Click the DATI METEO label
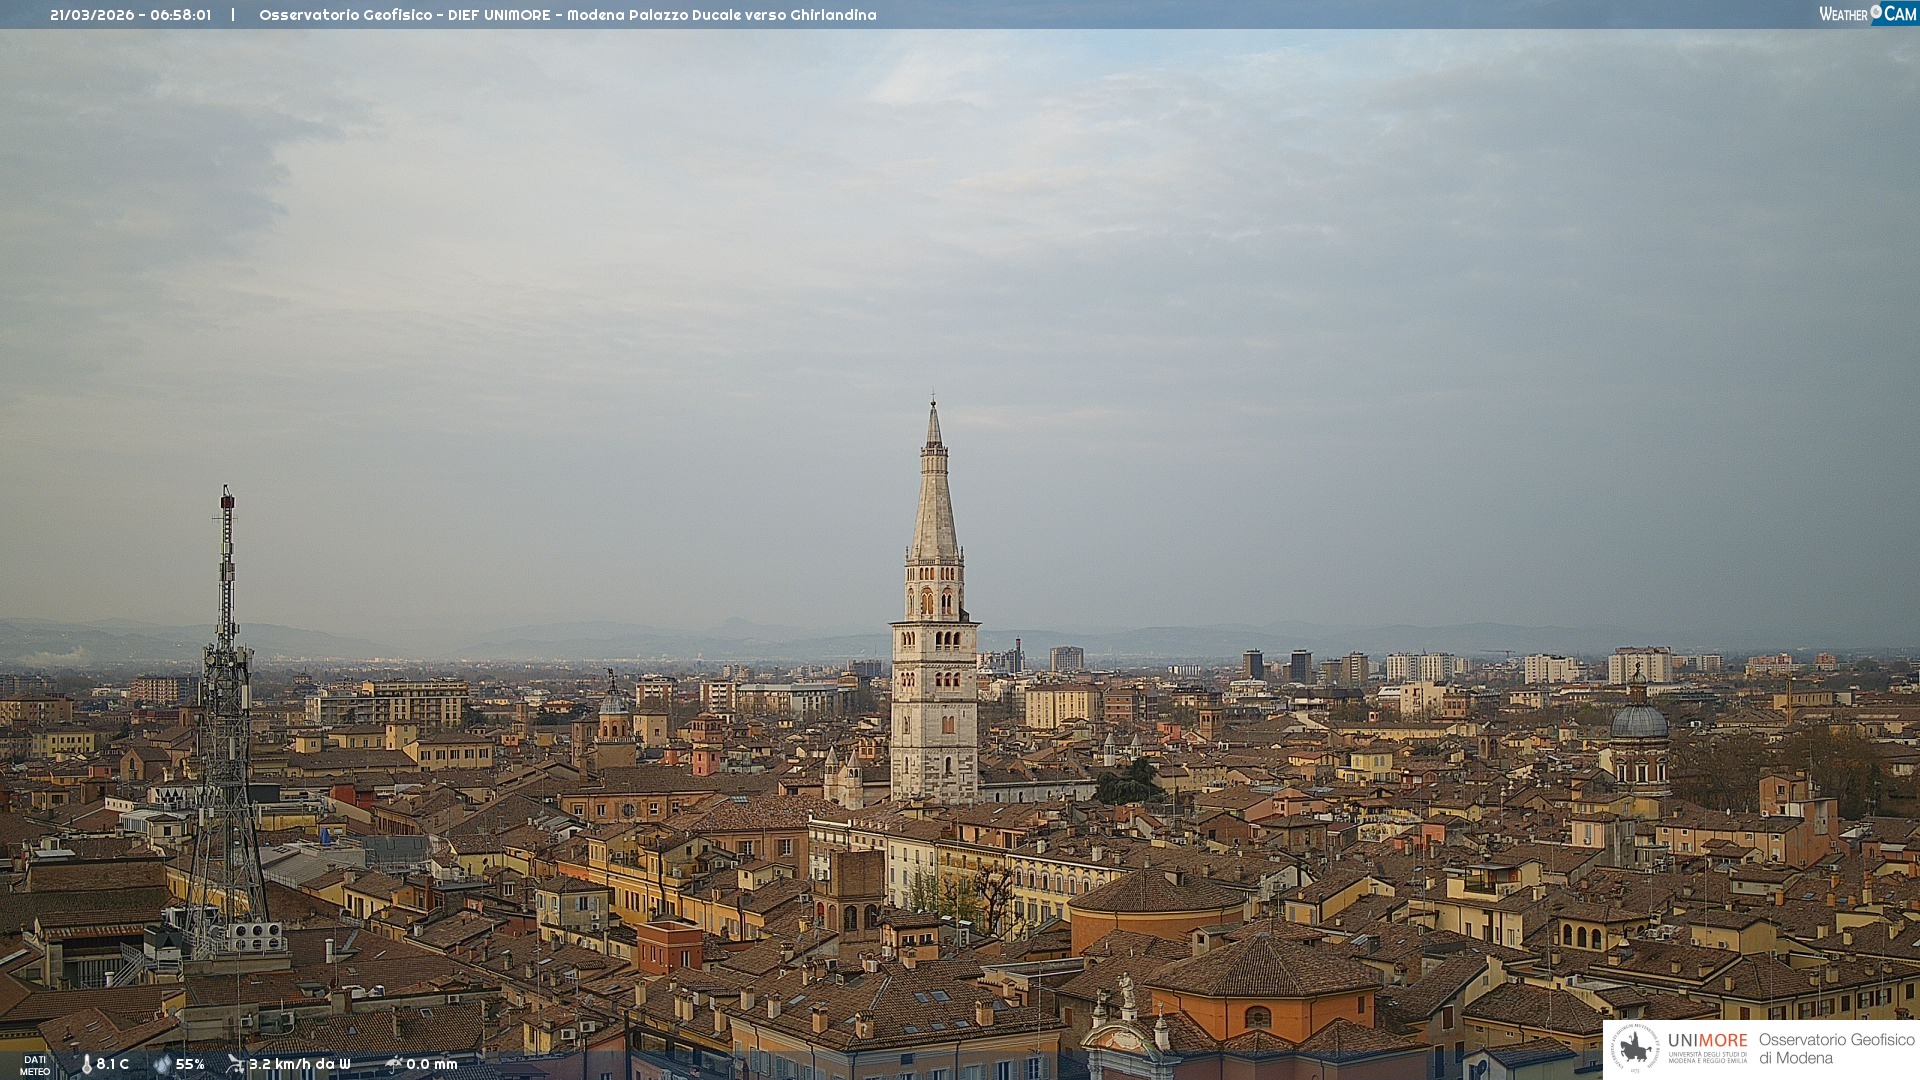Viewport: 1920px width, 1080px height. point(35,1065)
